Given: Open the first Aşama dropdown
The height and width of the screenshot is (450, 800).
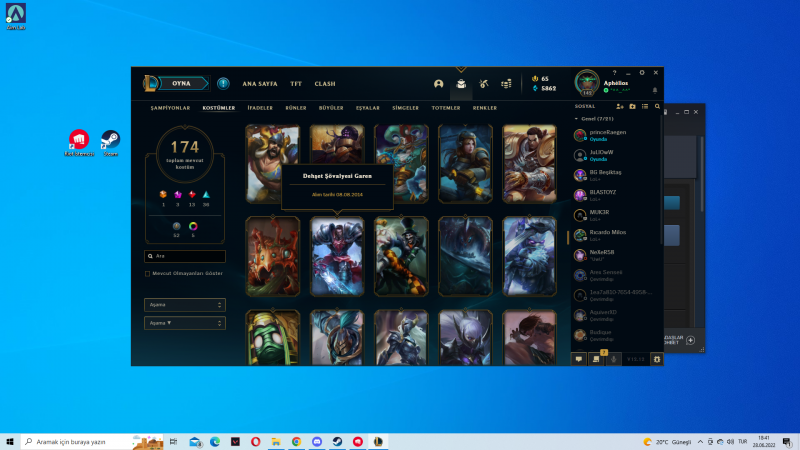Looking at the screenshot, I should (x=185, y=305).
